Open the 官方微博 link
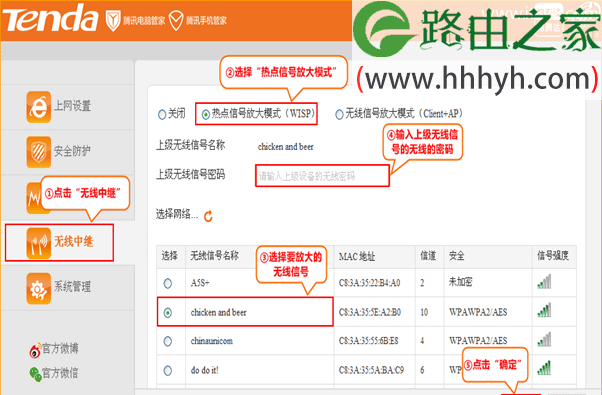The image size is (602, 395). coord(60,349)
